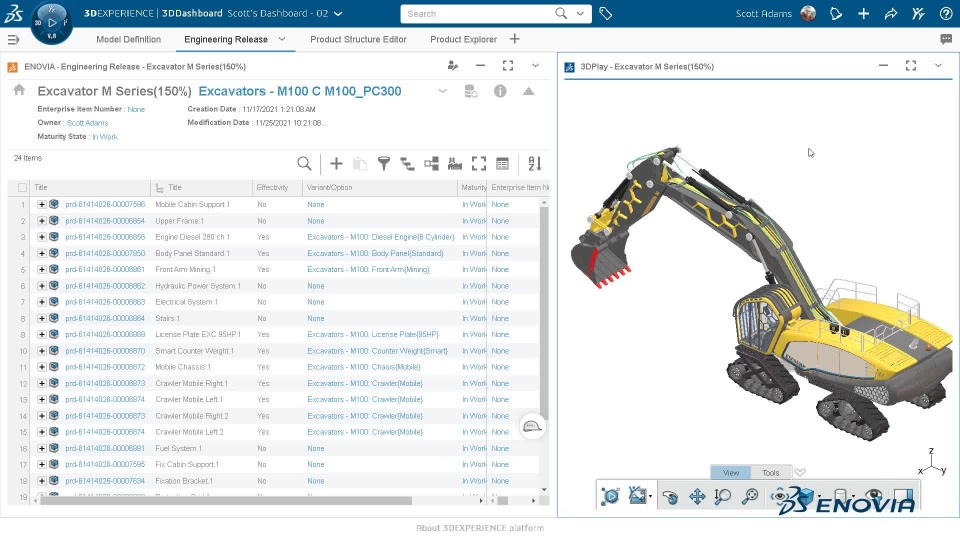Screen dimensions: 960x540
Task: Add a new item with plus icon
Action: [336, 163]
